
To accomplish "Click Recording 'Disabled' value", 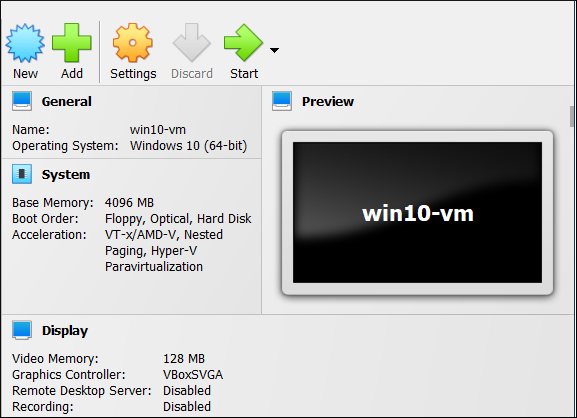I will pyautogui.click(x=187, y=407).
